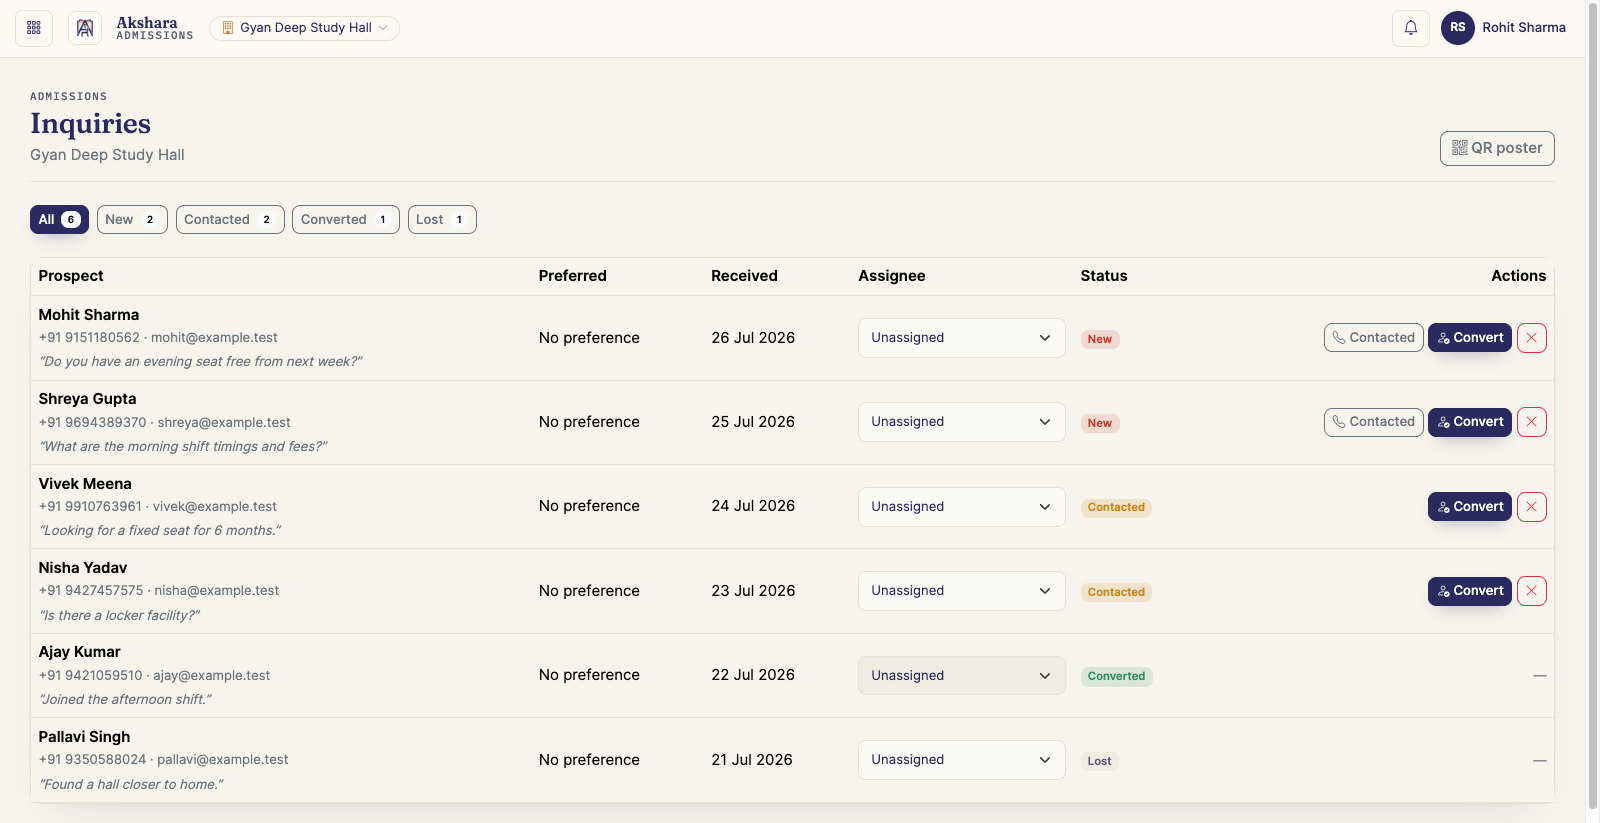Mark Mohit Sharma as Contacted
This screenshot has width=1600, height=823.
pos(1373,338)
